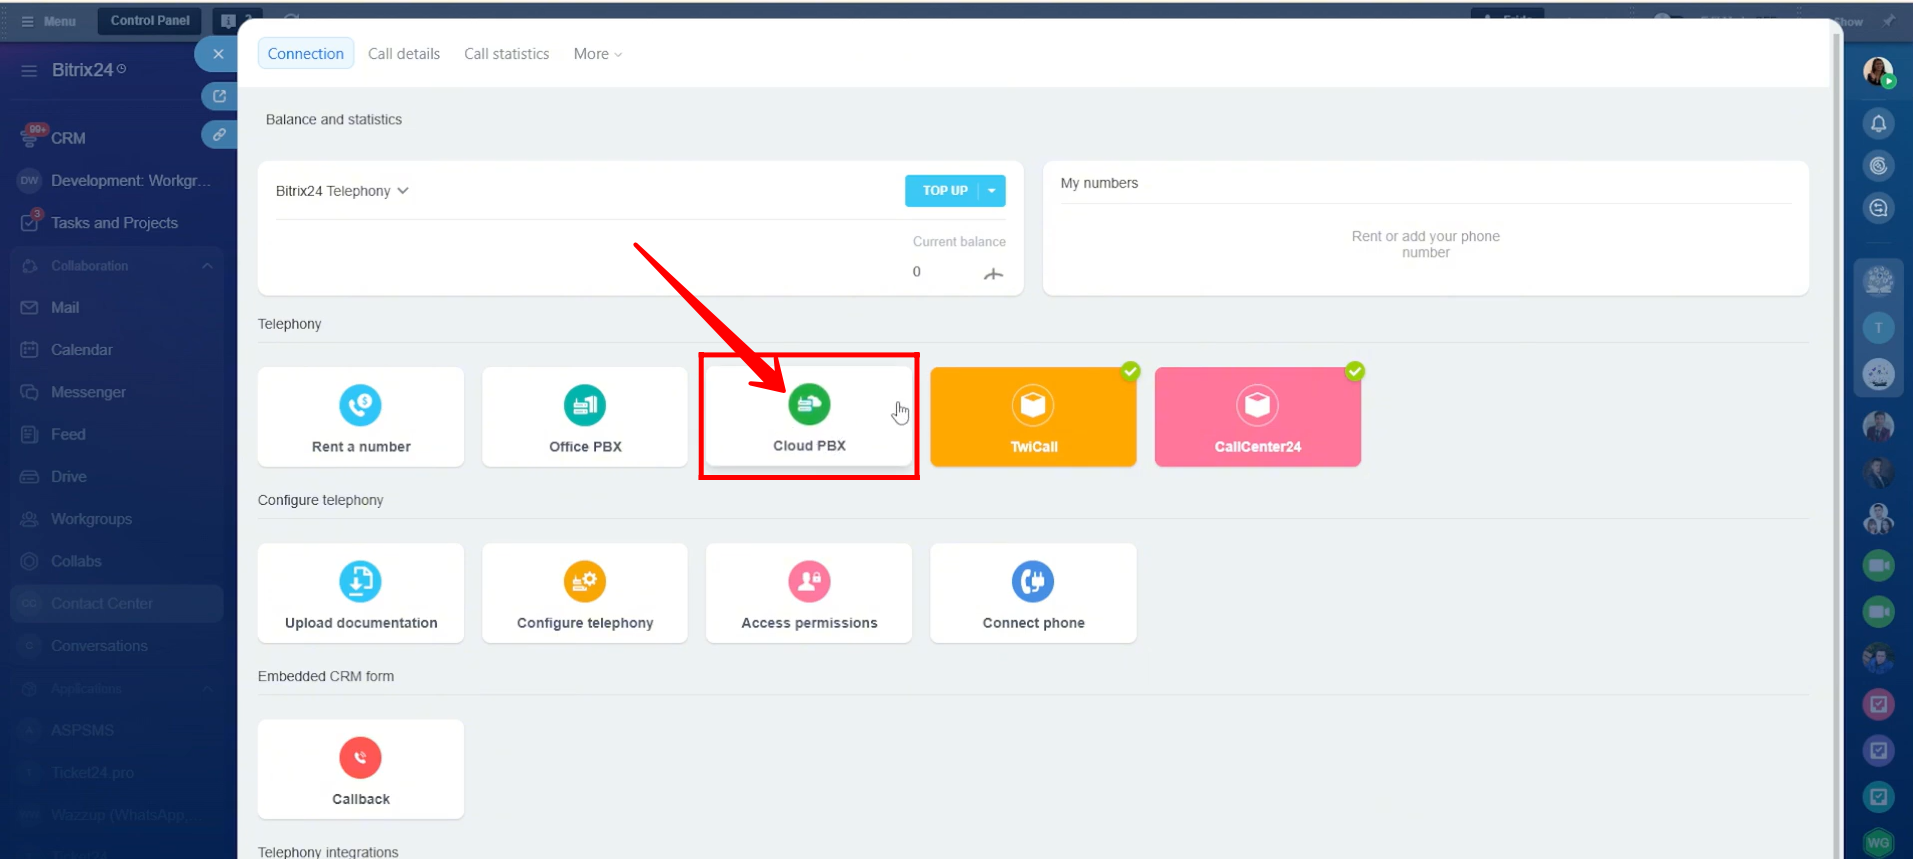
Task: Close the telephony slider panel
Action: [218, 54]
